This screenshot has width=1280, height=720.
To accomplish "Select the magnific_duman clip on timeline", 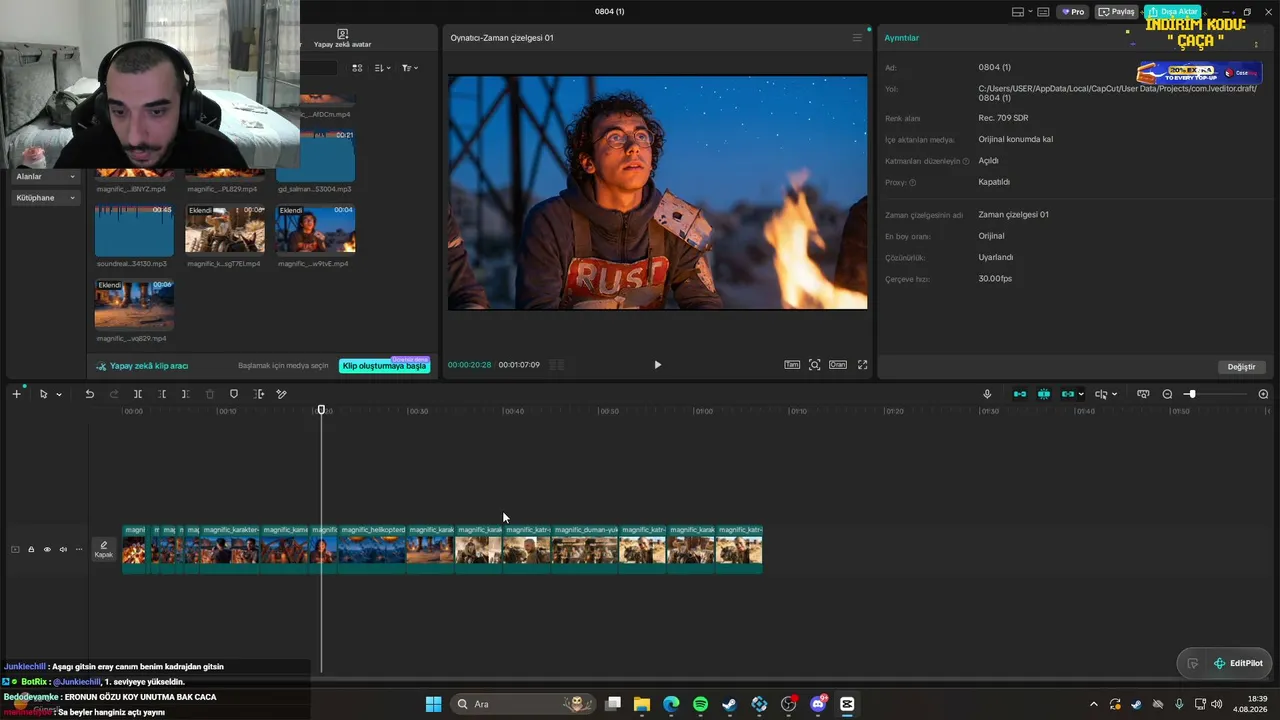I will pyautogui.click(x=585, y=549).
